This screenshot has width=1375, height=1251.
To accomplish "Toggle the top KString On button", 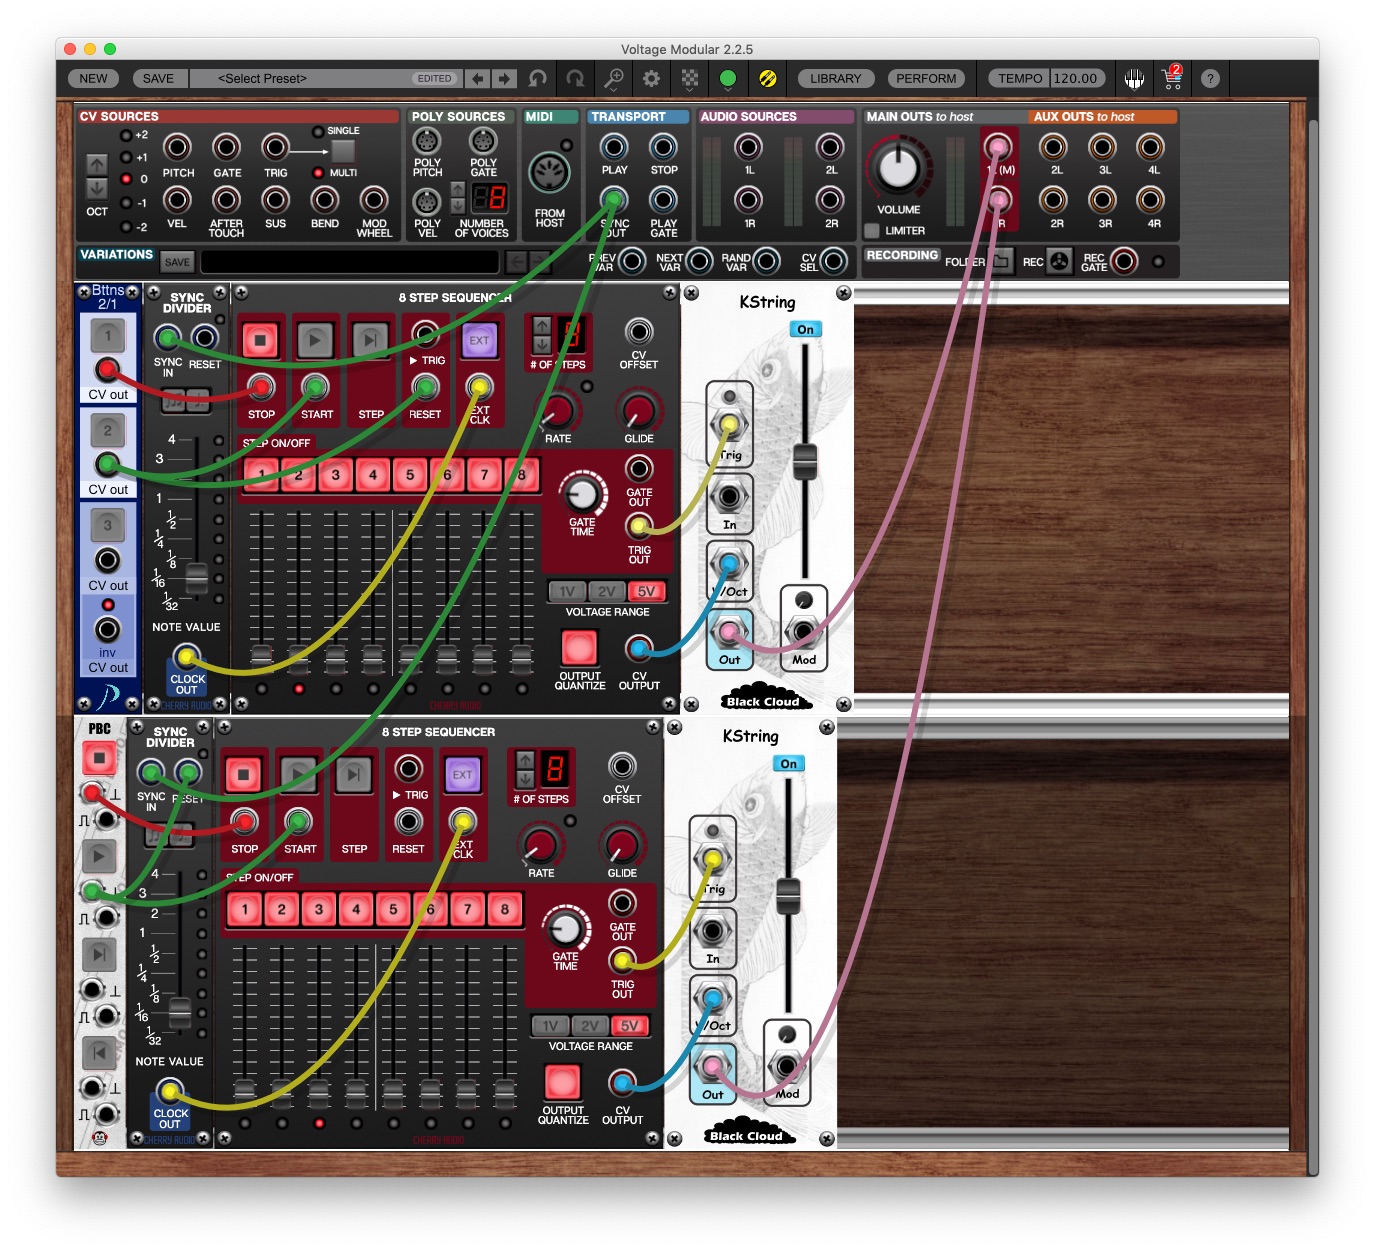I will (x=805, y=329).
